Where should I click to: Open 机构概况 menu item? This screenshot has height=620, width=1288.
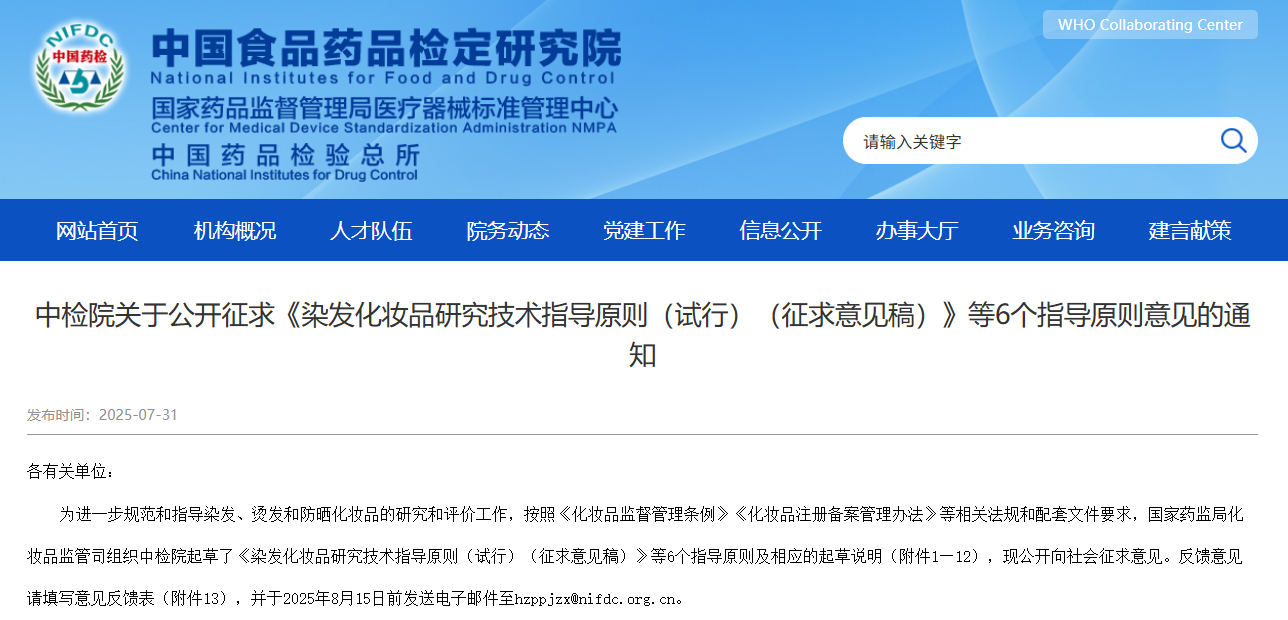tap(234, 231)
